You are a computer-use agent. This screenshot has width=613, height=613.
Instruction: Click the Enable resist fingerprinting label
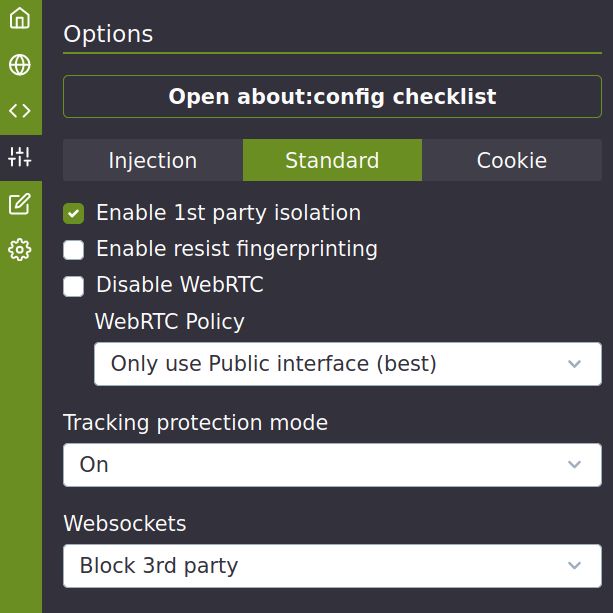point(237,249)
